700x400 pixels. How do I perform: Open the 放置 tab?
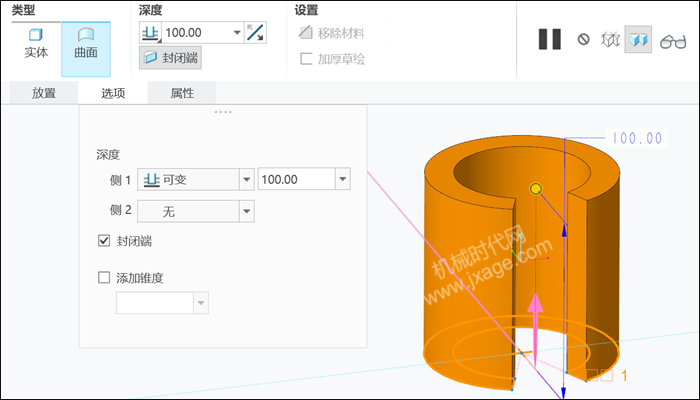coord(44,93)
